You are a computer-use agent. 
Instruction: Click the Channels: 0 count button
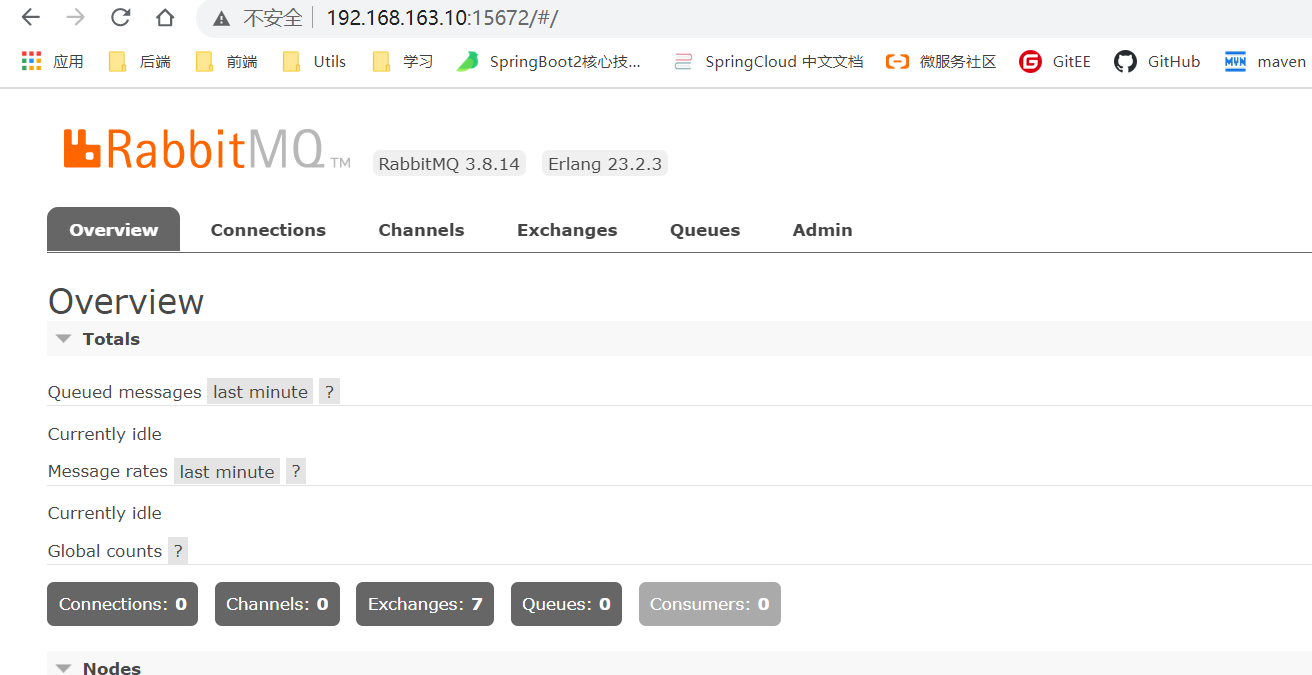tap(277, 604)
